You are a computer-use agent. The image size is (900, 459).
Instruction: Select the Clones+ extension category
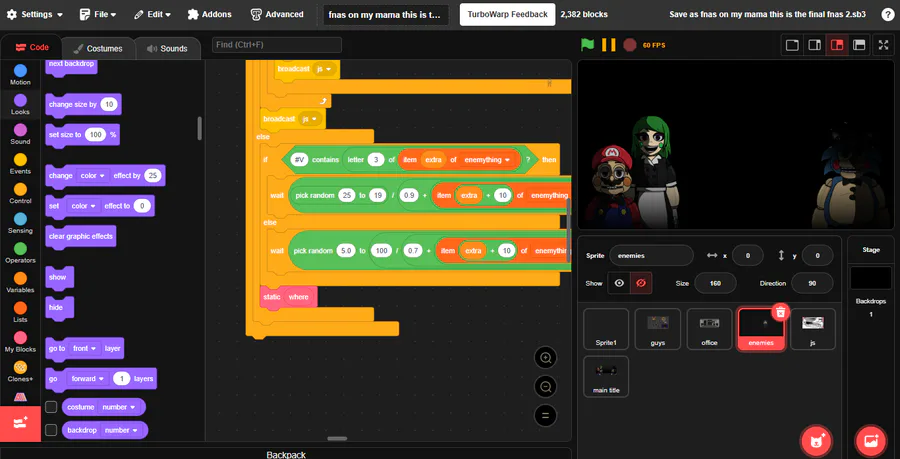tap(20, 372)
